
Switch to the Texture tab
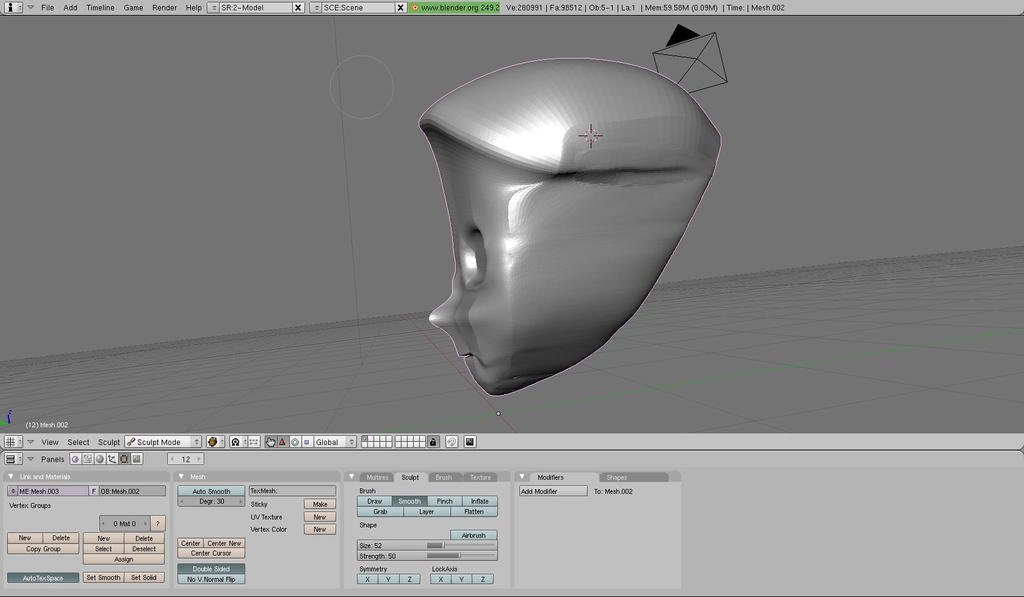pos(480,477)
